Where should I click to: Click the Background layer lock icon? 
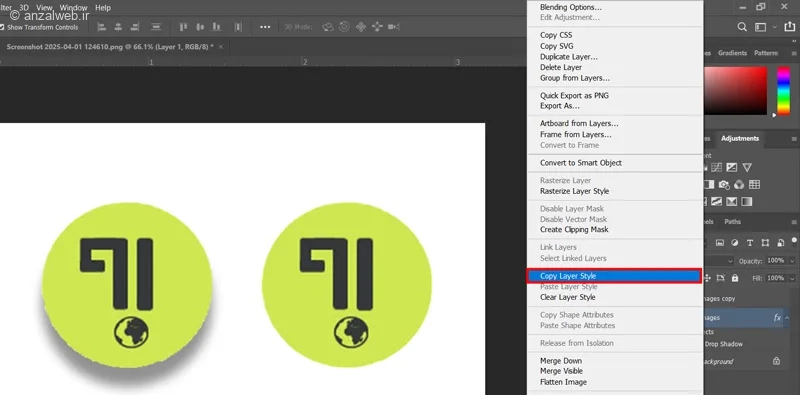(x=777, y=361)
